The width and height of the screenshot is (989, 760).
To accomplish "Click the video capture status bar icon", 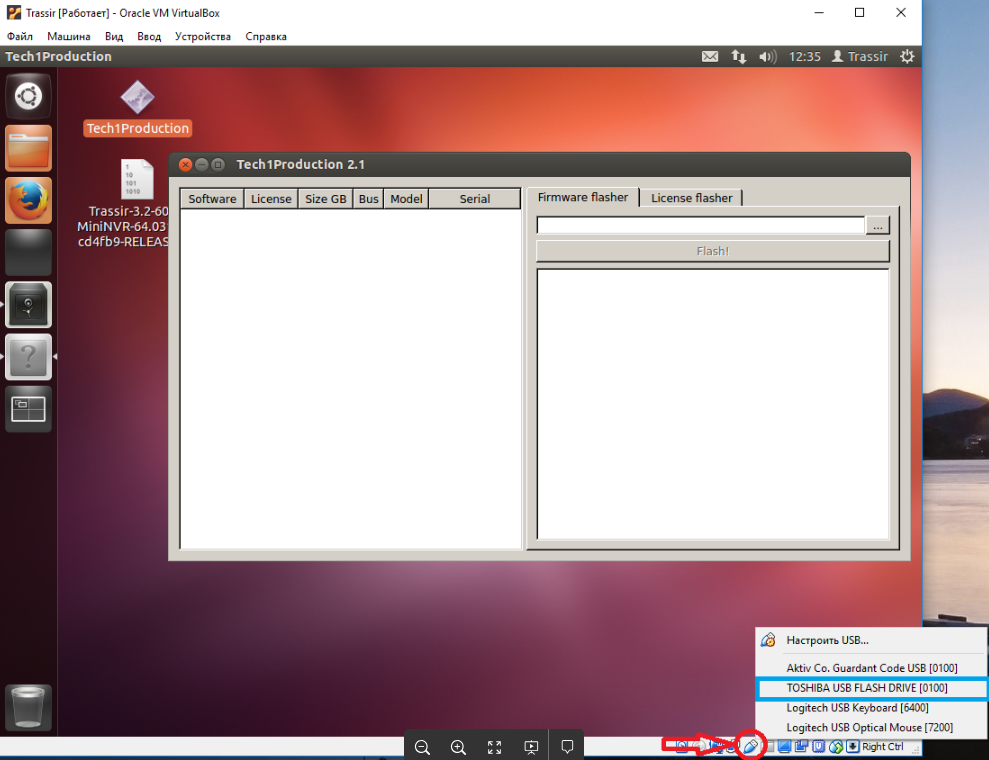I will (x=801, y=747).
